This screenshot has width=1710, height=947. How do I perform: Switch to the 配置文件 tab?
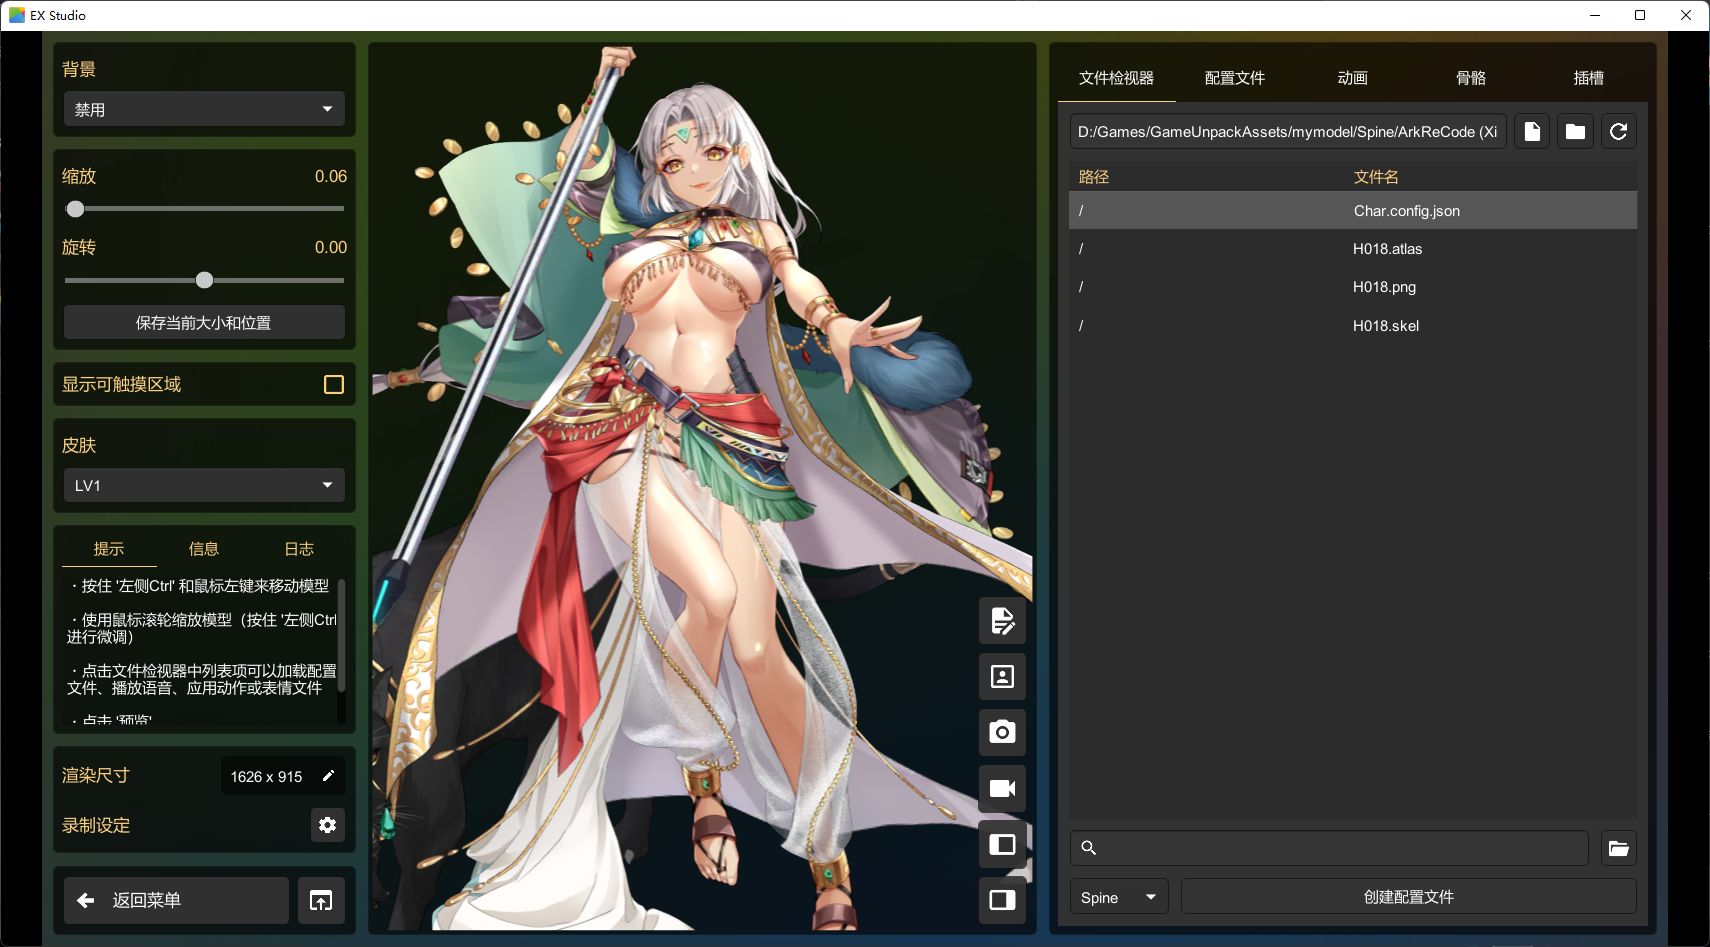click(1235, 78)
